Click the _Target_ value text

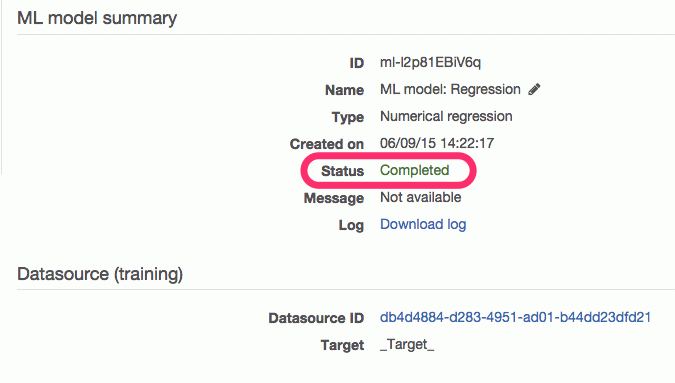coord(407,345)
